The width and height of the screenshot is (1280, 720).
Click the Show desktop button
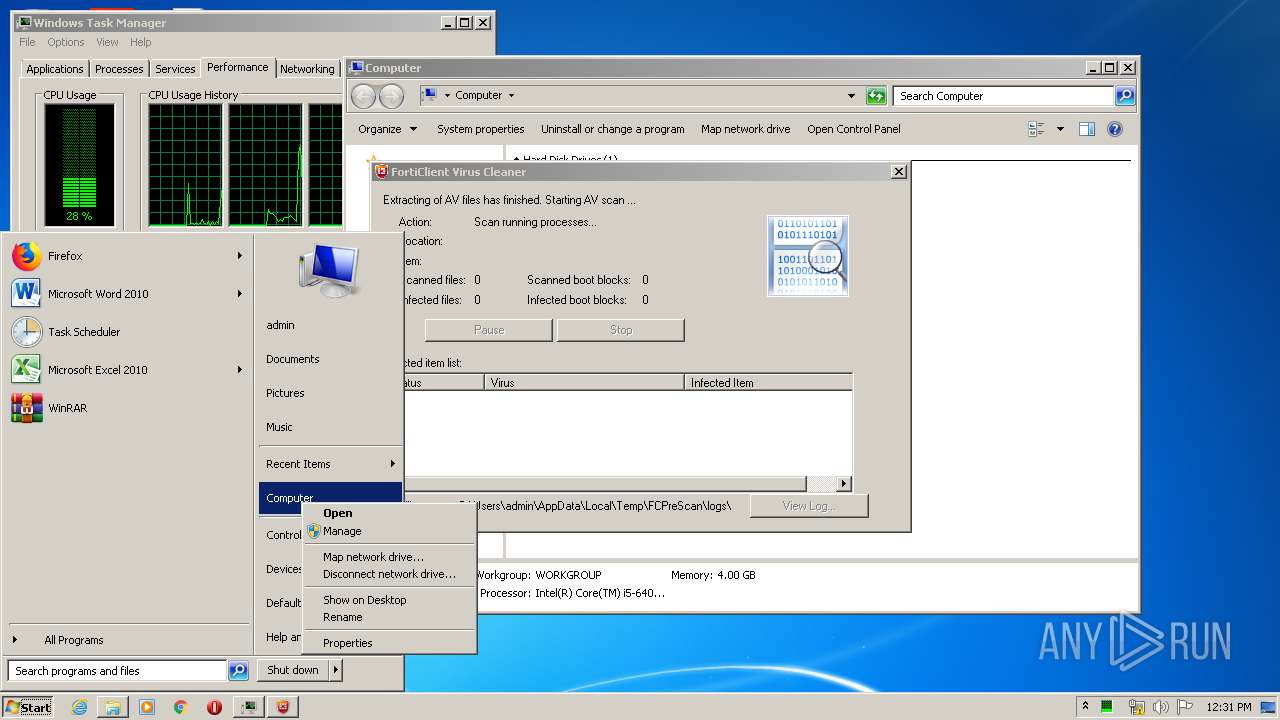point(1270,707)
